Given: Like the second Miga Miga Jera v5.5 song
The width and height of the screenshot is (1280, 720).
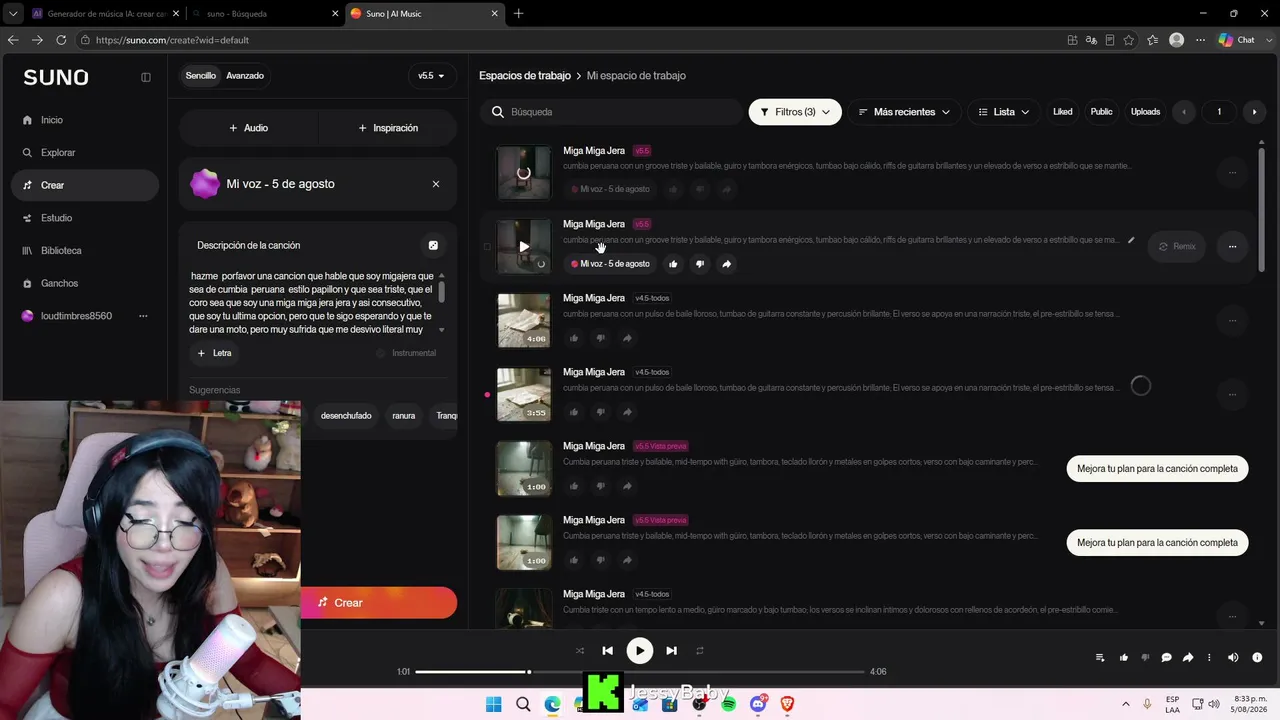Looking at the screenshot, I should pos(673,264).
